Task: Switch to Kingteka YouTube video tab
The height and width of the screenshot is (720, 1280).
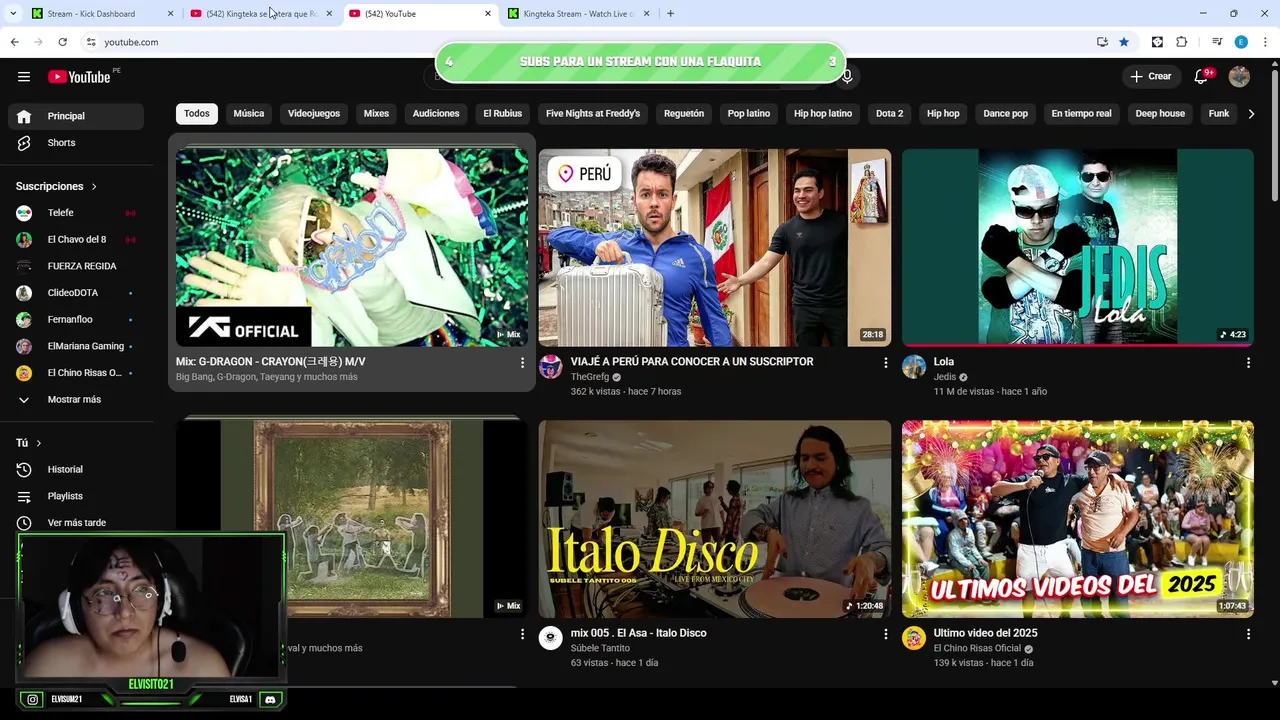Action: tap(261, 14)
